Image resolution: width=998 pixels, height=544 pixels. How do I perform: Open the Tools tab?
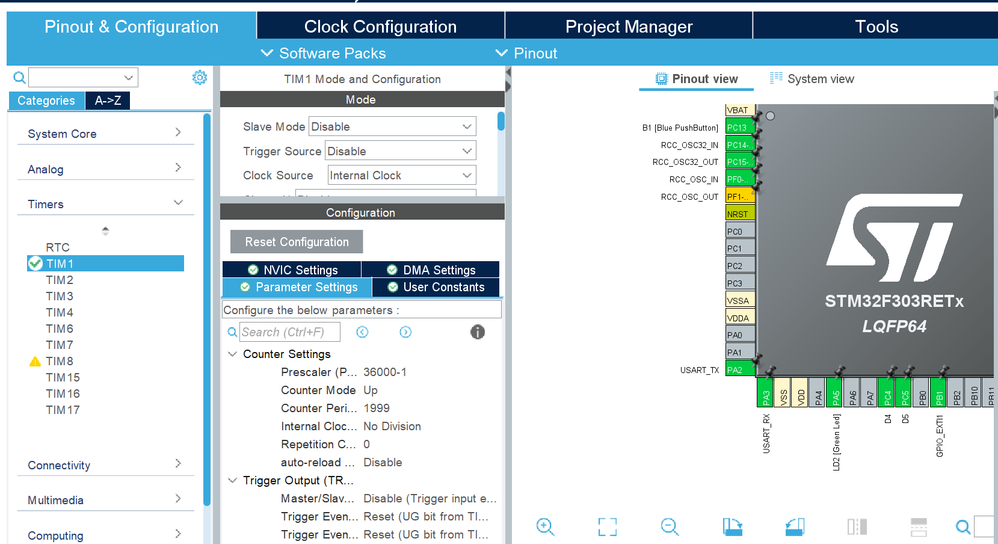876,27
